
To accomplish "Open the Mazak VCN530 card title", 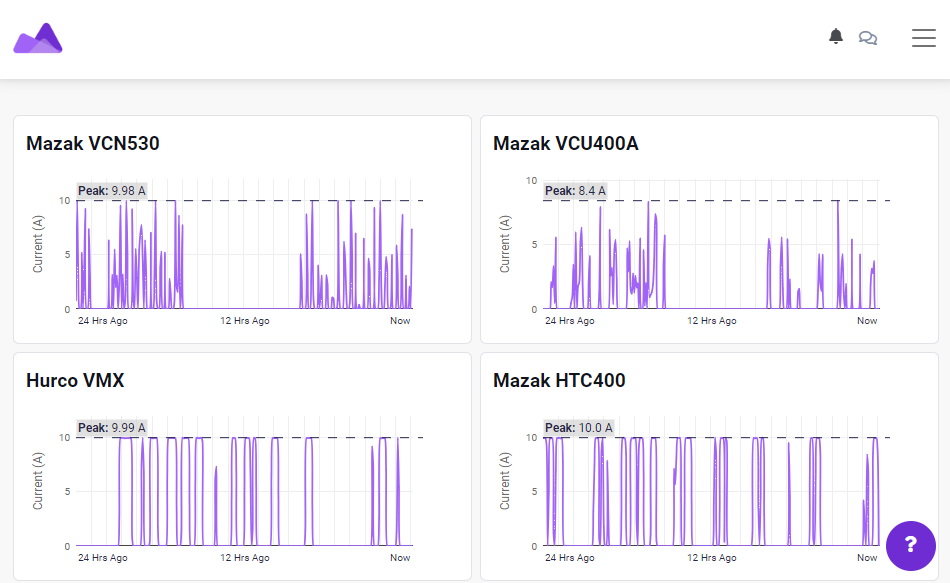I will click(93, 144).
